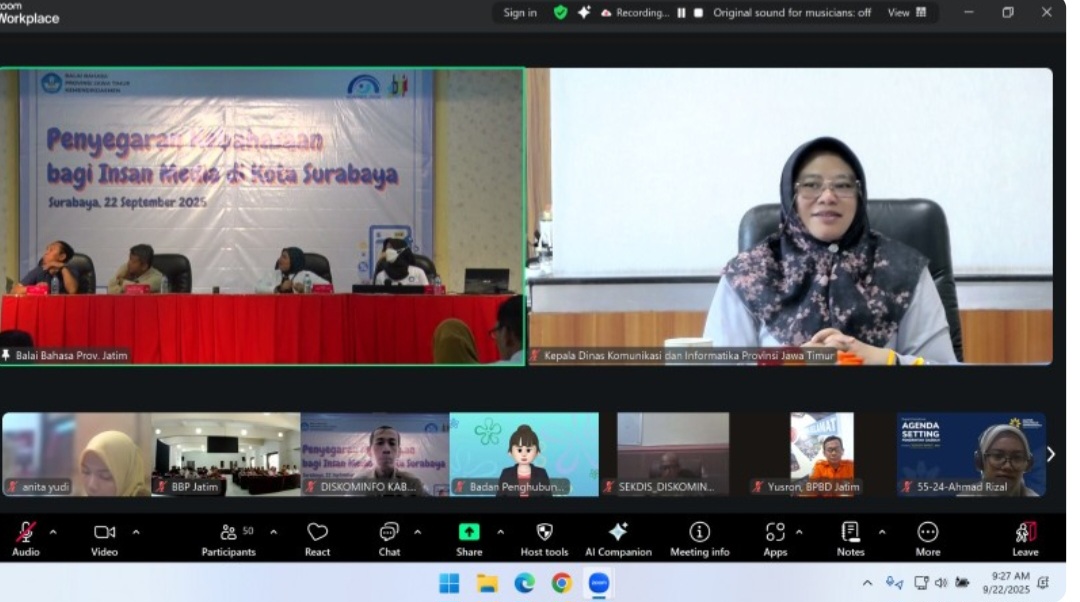Screen dimensions: 1080x602
Task: Expand the Audio options arrow
Action: tap(53, 532)
